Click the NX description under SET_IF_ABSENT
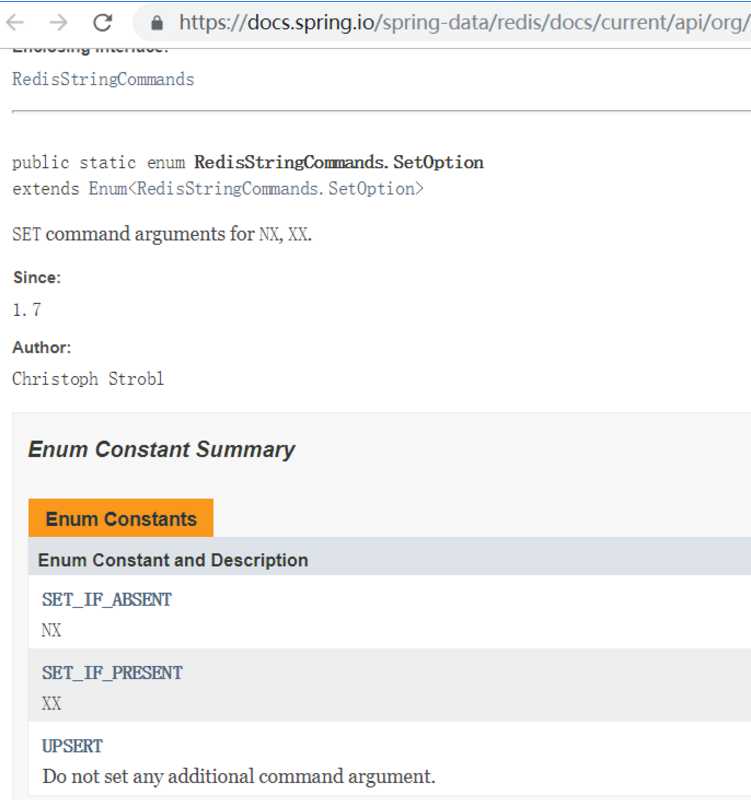751x800 pixels. coord(51,630)
